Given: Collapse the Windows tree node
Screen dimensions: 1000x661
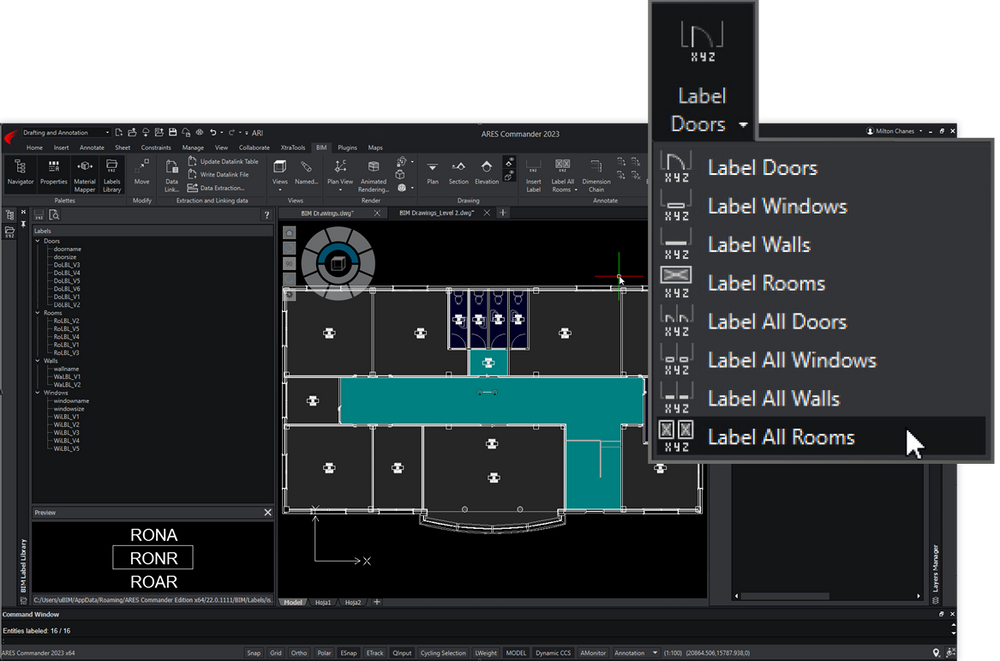Looking at the screenshot, I should (x=38, y=392).
